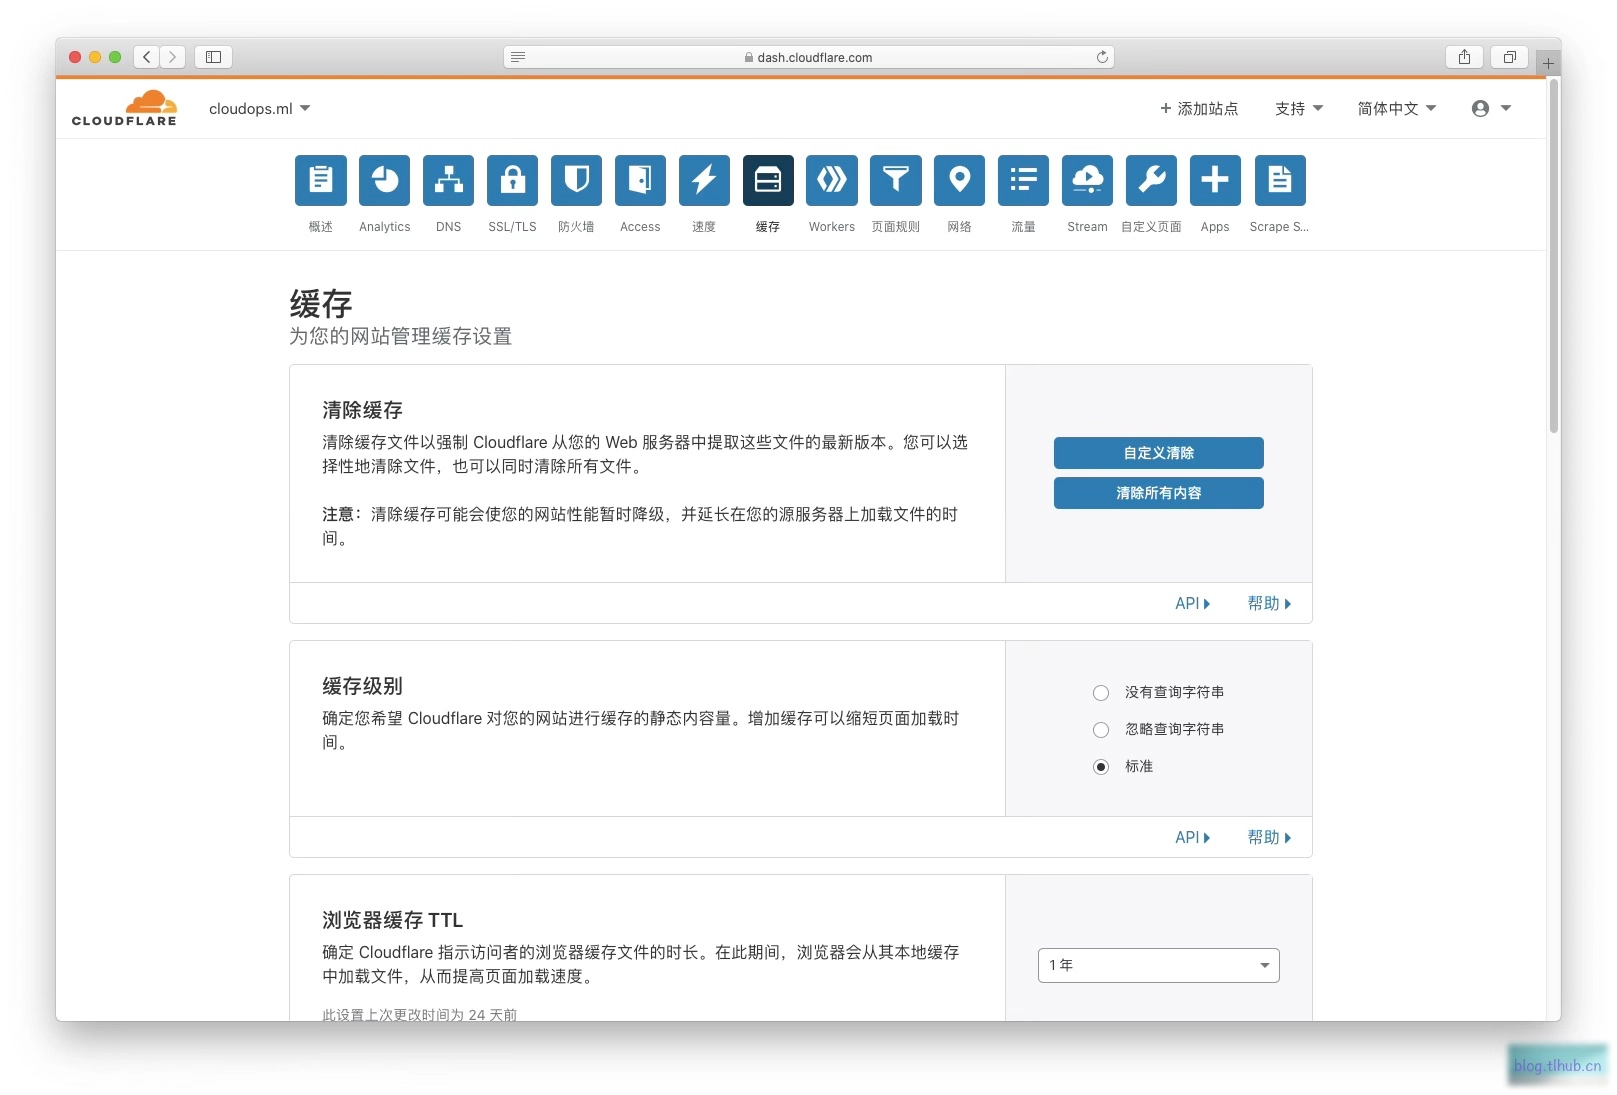Click the reader view icon in address bar
1617x1095 pixels.
518,57
